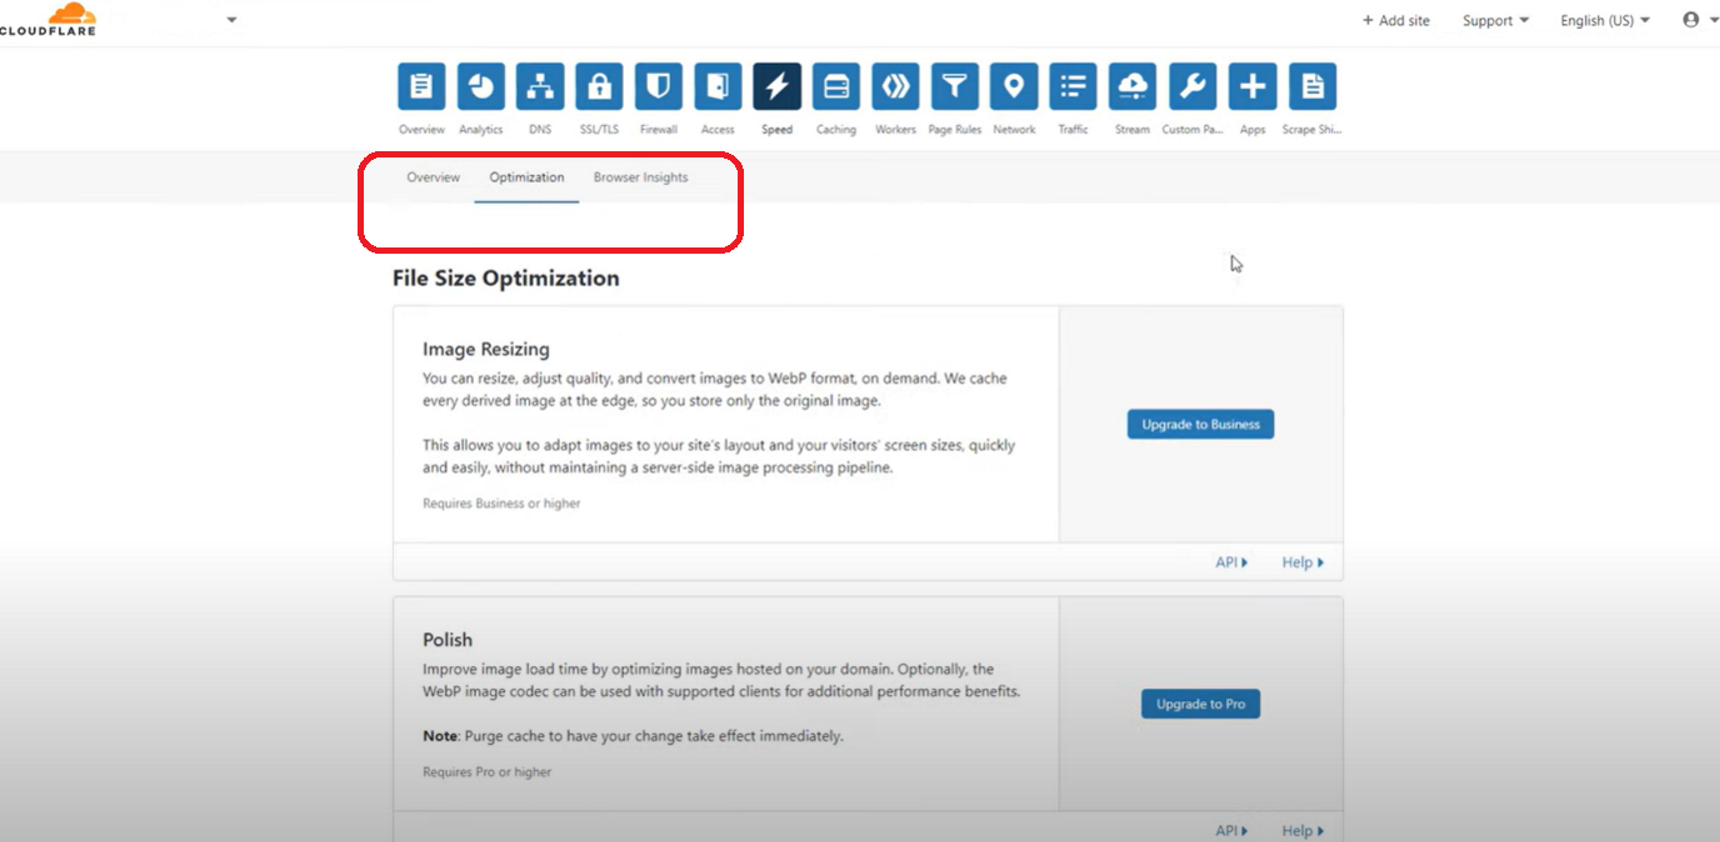This screenshot has width=1720, height=842.
Task: Open the Network location icon
Action: pyautogui.click(x=1014, y=87)
